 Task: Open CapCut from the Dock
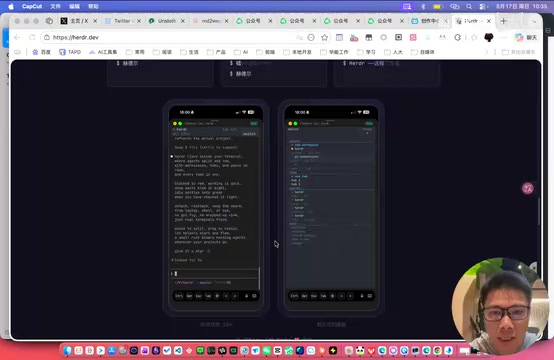click(x=278, y=350)
